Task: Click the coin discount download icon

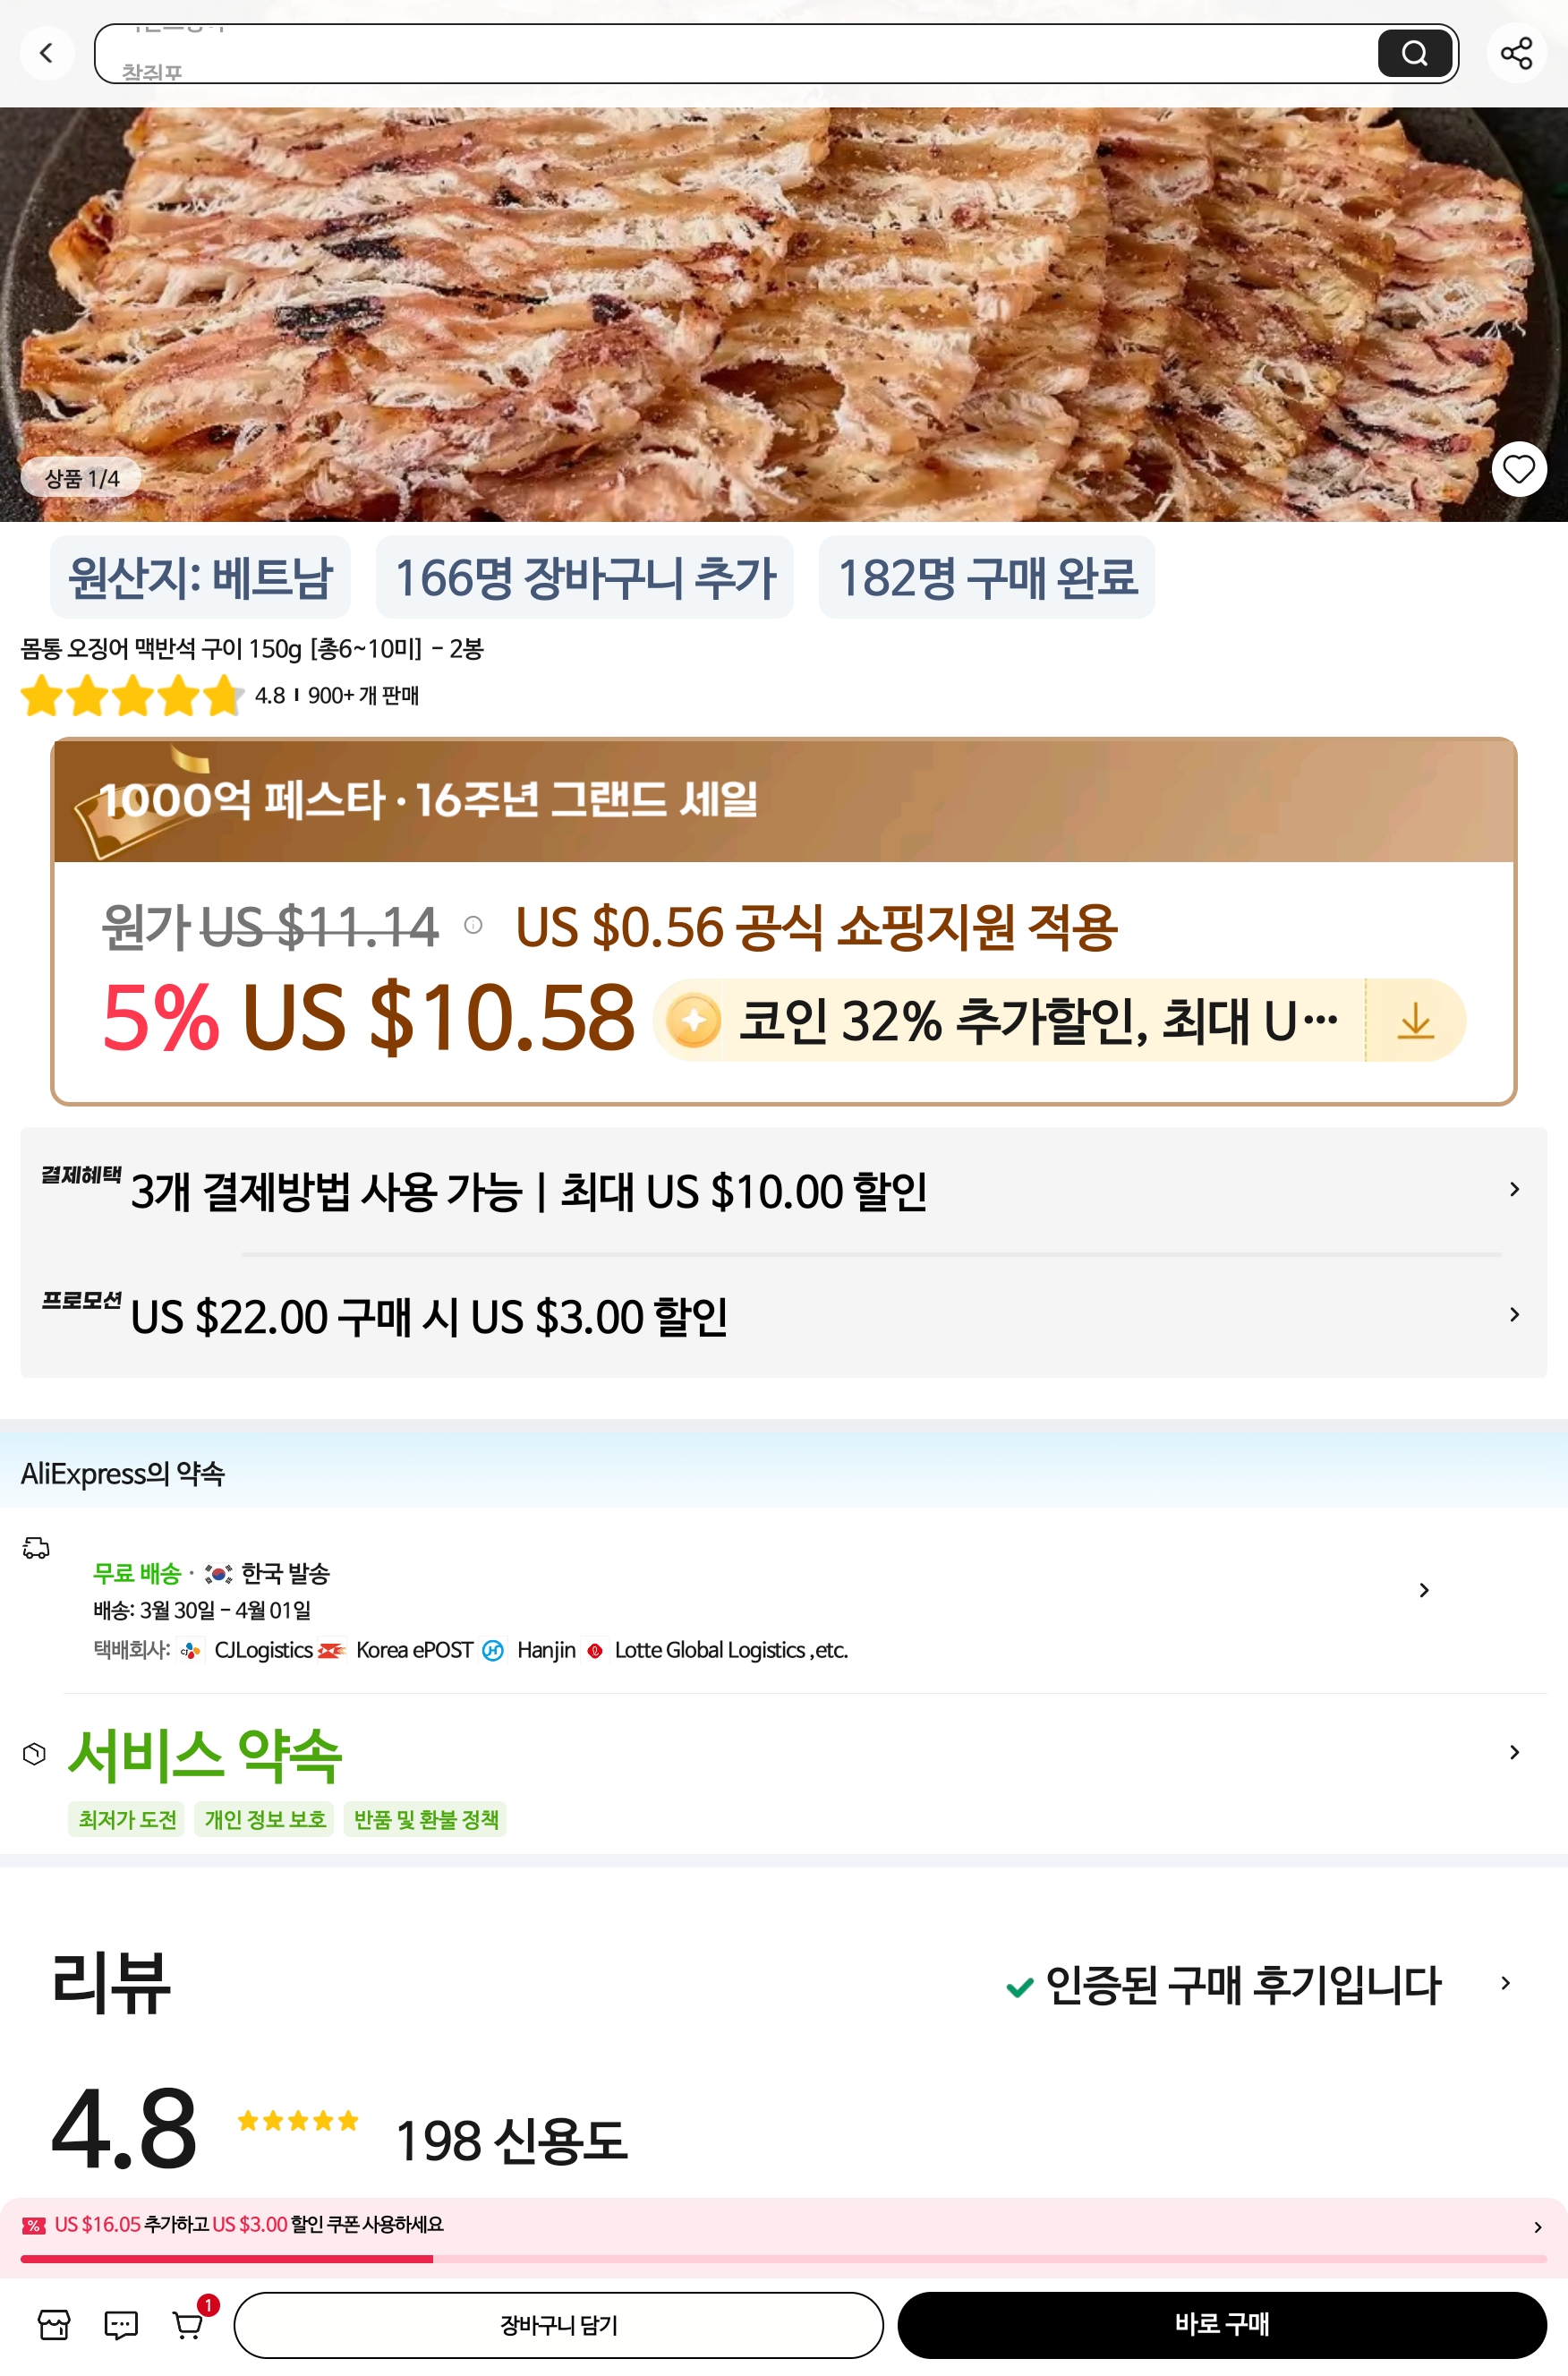Action: coord(1415,1021)
